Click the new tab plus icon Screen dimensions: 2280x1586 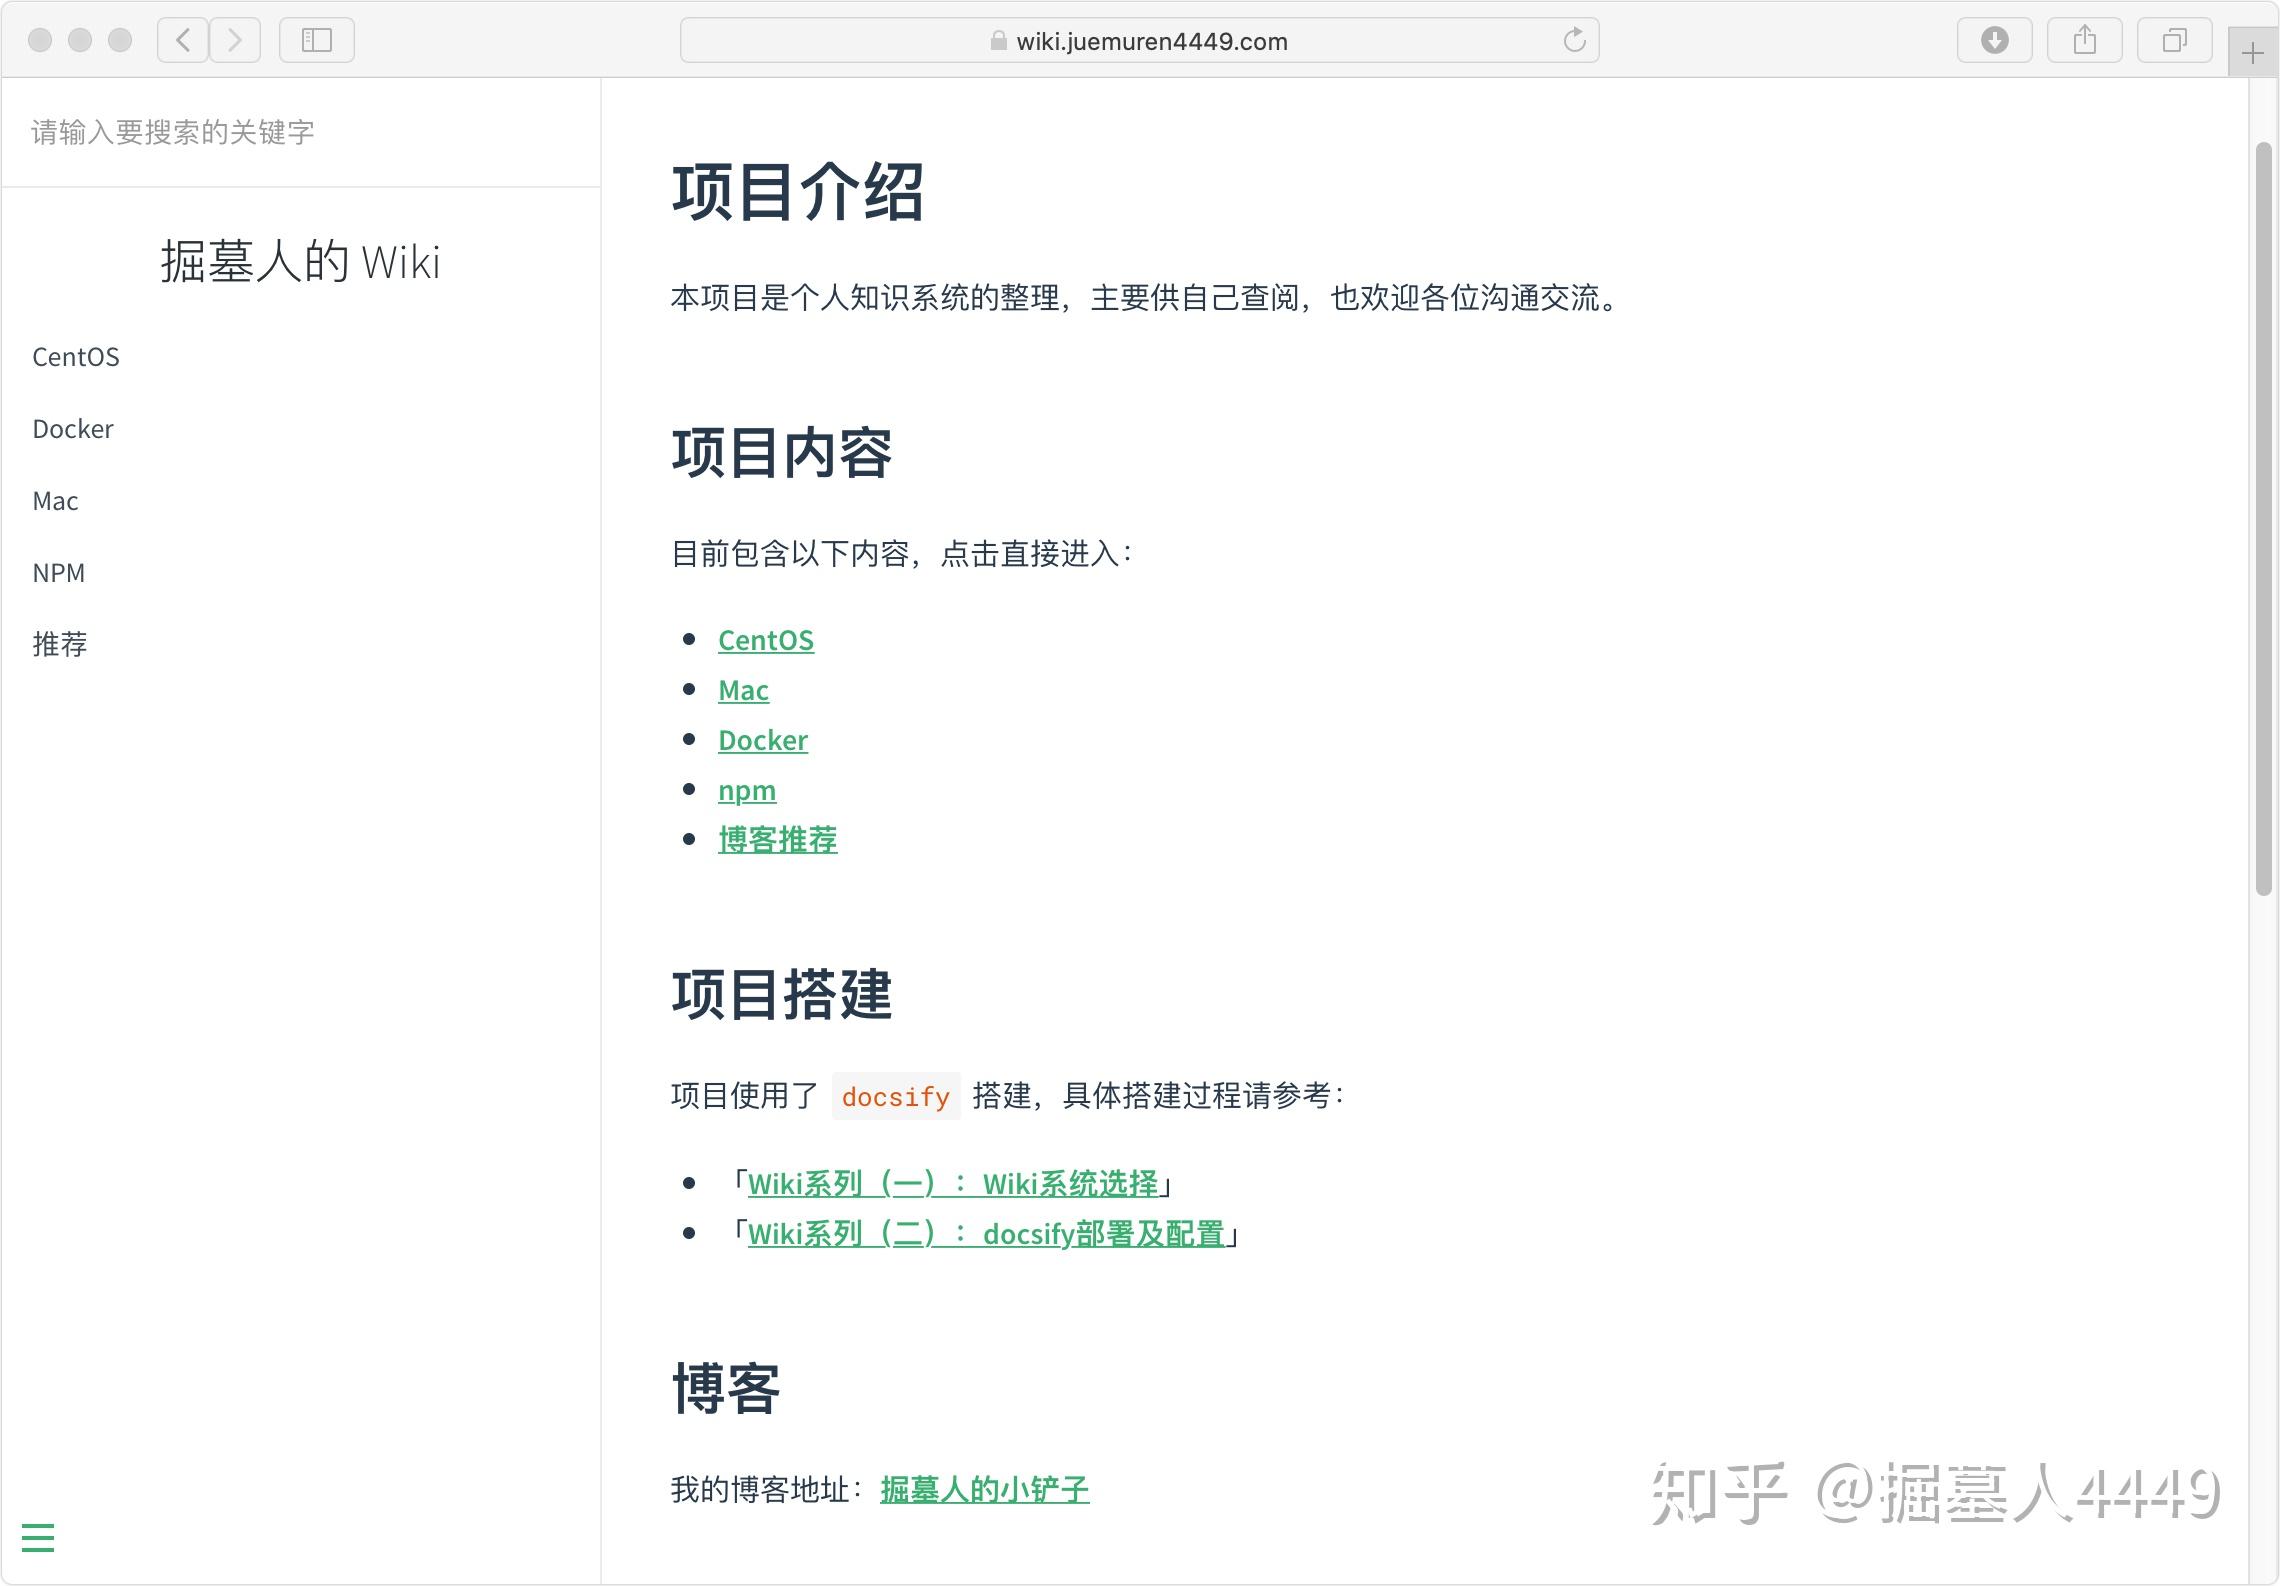pyautogui.click(x=2251, y=52)
